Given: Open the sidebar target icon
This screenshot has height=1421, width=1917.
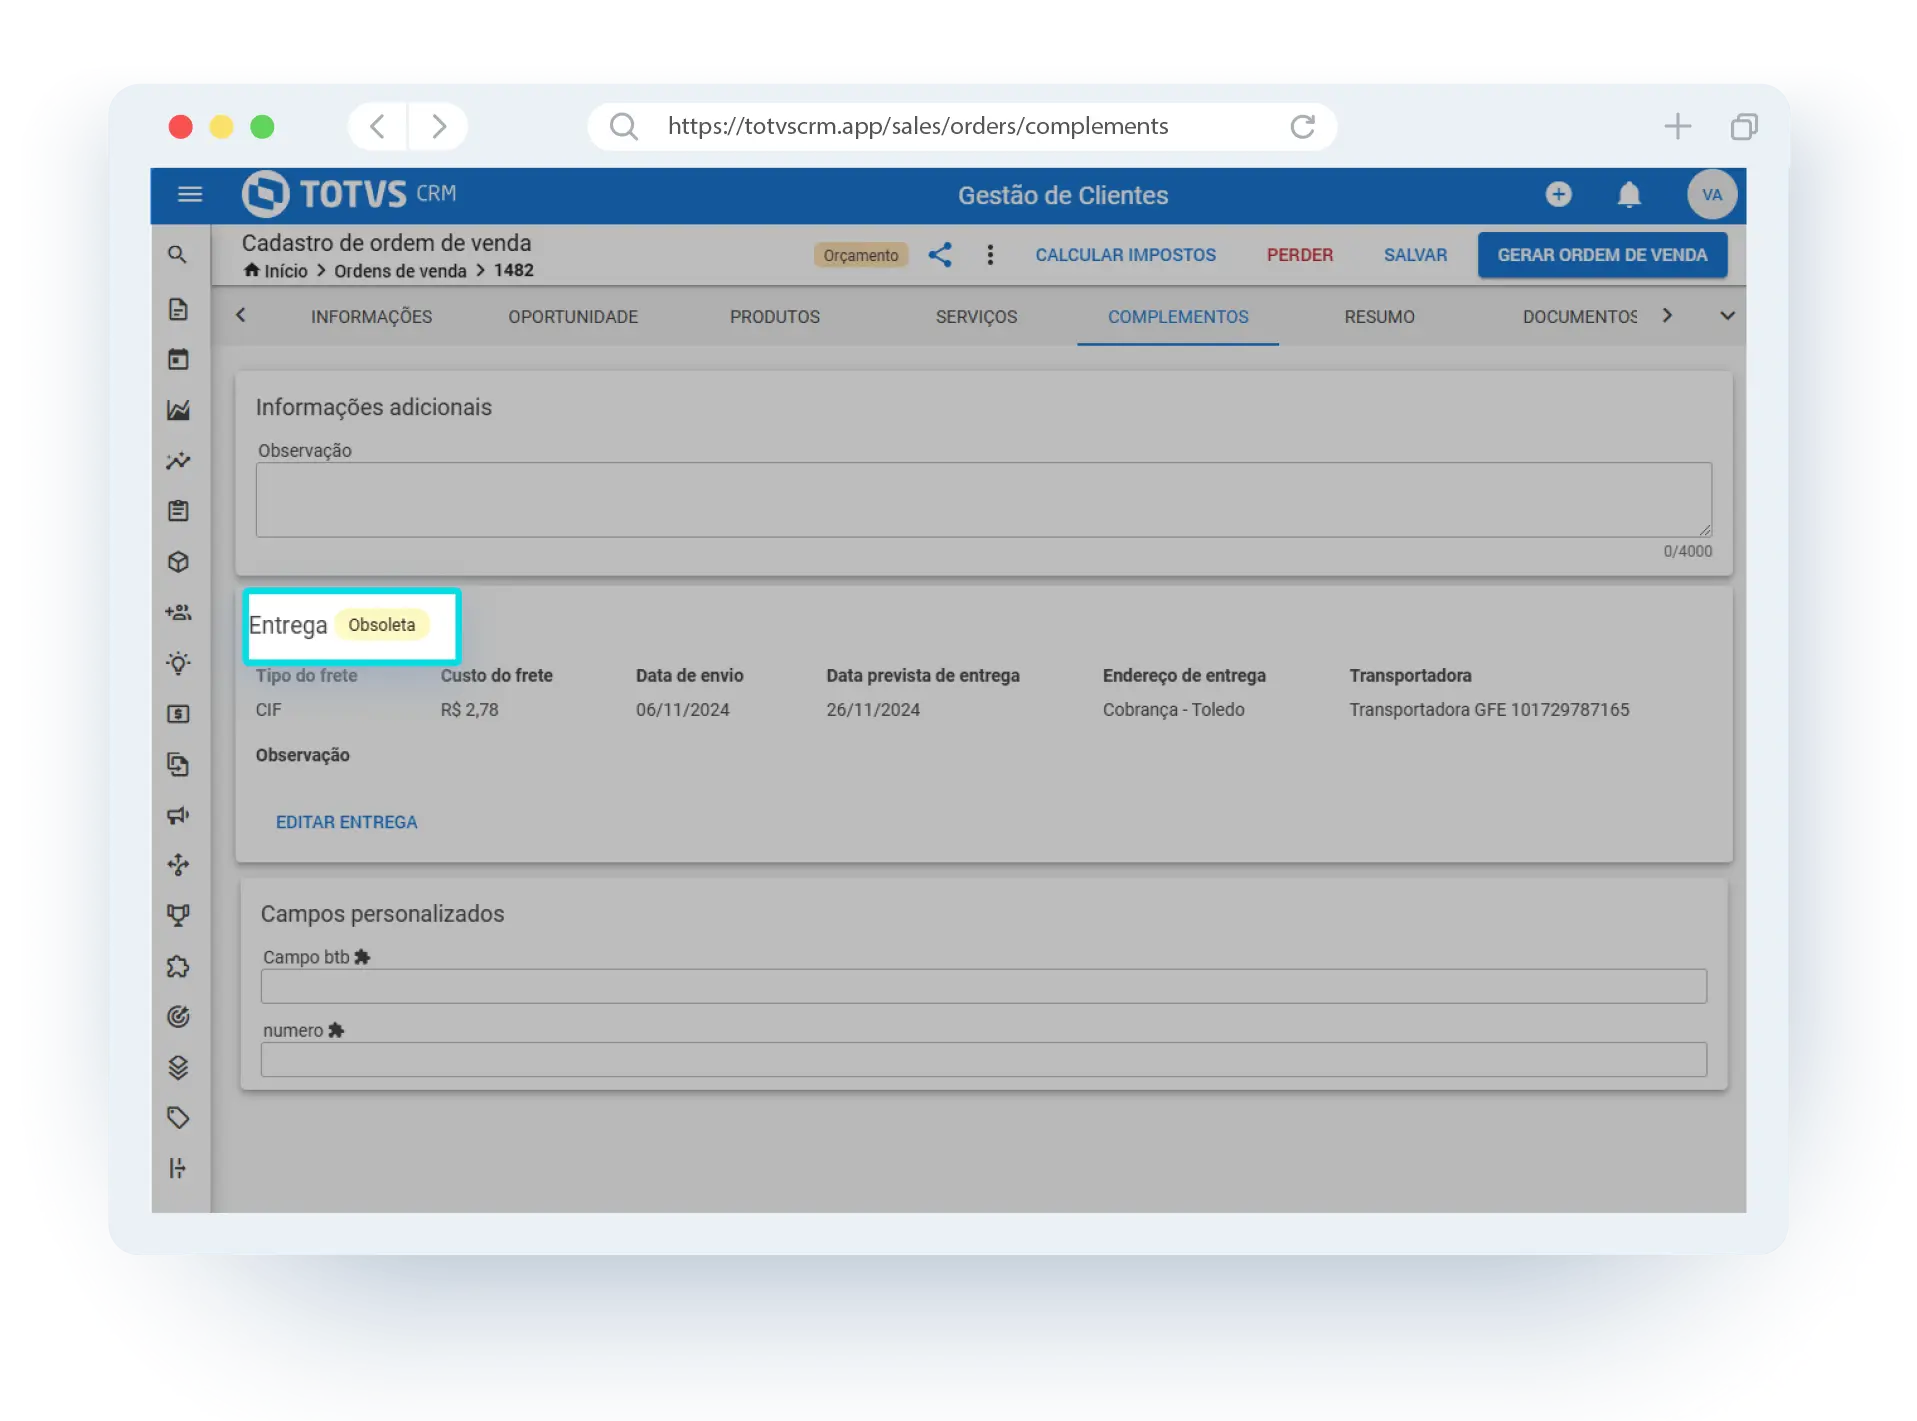Looking at the screenshot, I should pyautogui.click(x=178, y=1017).
